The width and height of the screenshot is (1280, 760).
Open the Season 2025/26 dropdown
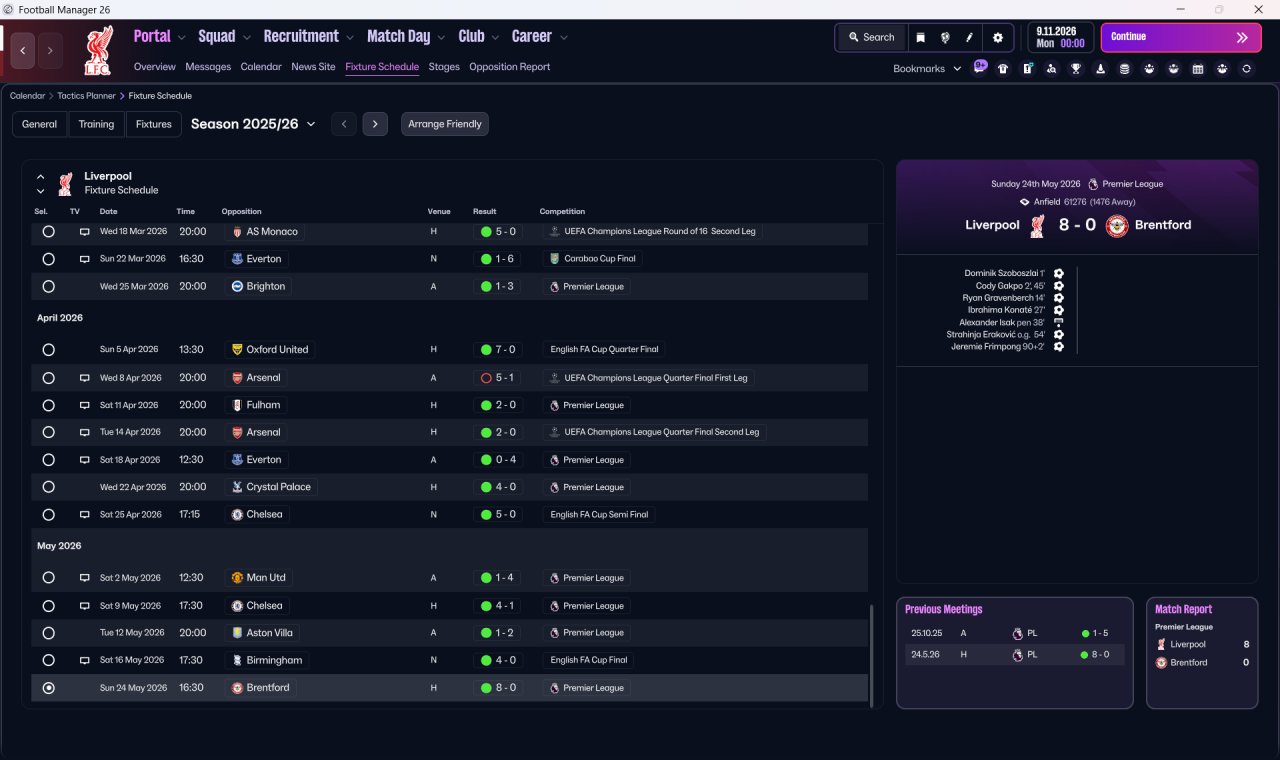pyautogui.click(x=253, y=124)
